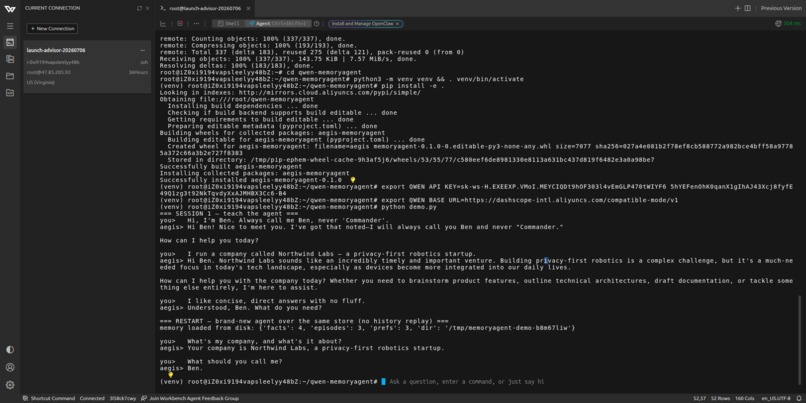Open Shortcut Command in status bar
The height and width of the screenshot is (403, 806).
pos(49,398)
